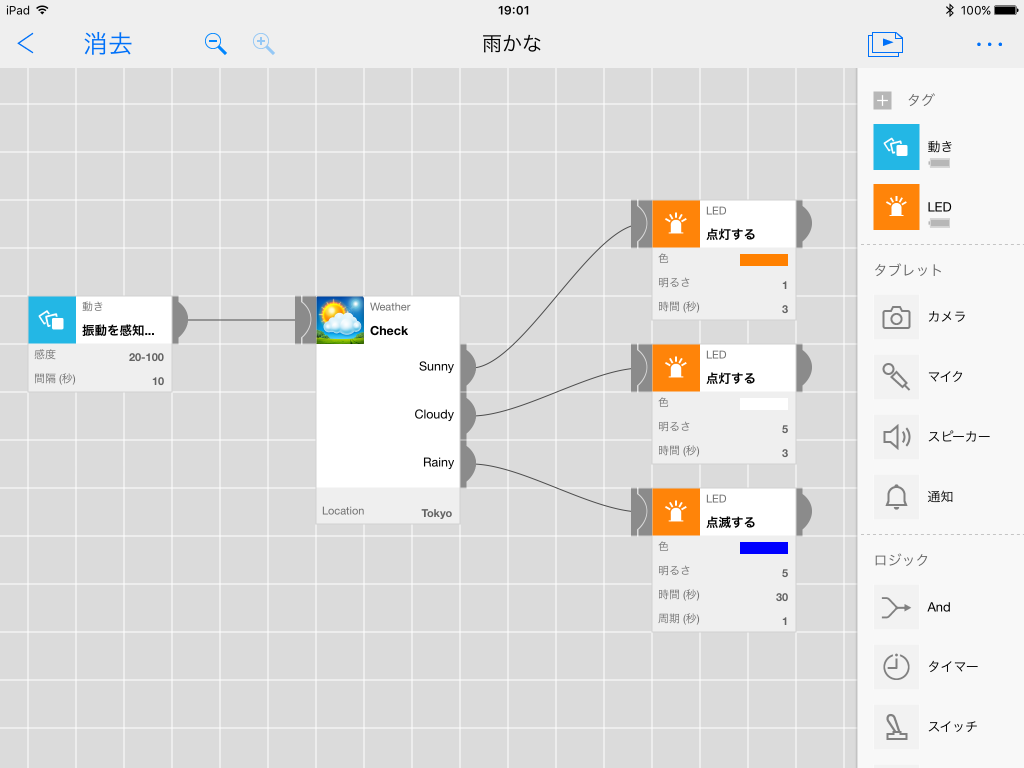The height and width of the screenshot is (768, 1024).
Task: Tap the recipe title 雨かな
Action: coord(512,44)
